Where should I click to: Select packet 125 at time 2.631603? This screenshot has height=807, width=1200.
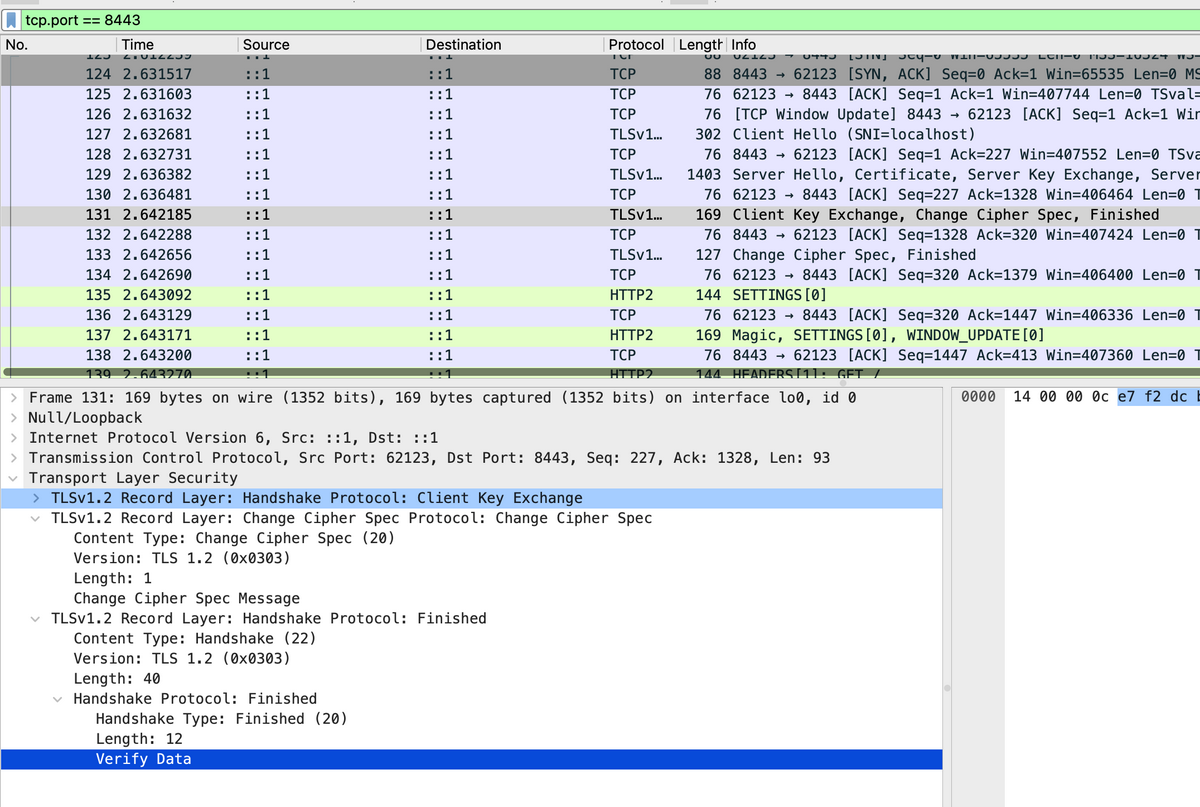600,94
